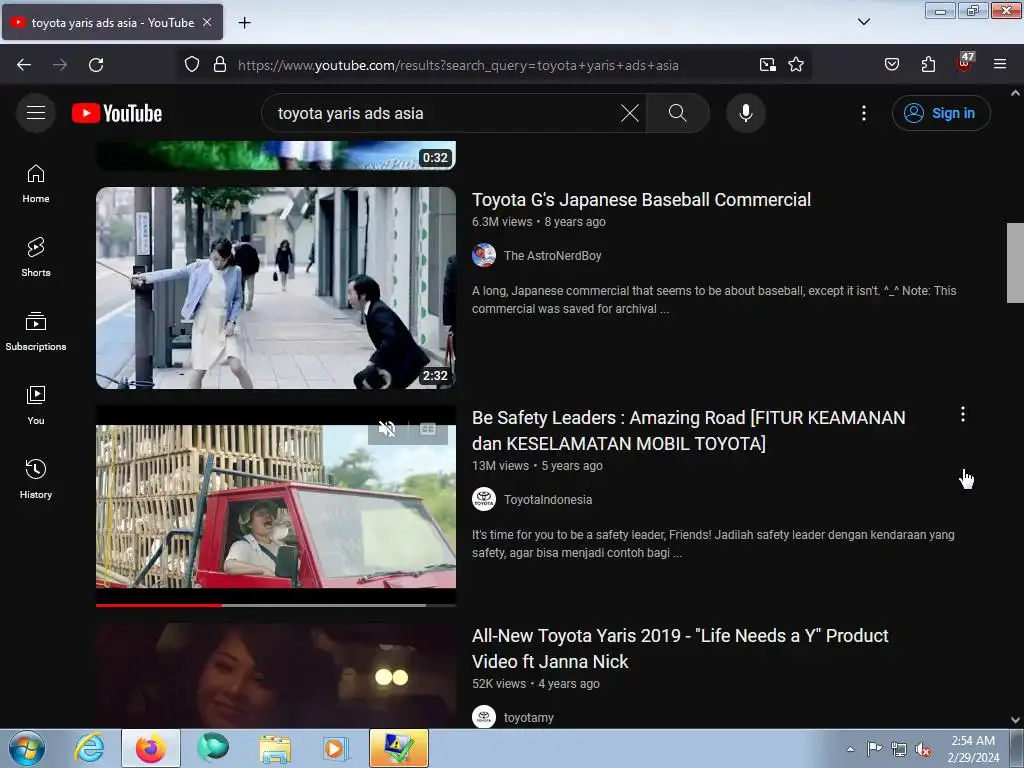Open the file explorer taskbar folder
1024x768 pixels.
click(275, 748)
